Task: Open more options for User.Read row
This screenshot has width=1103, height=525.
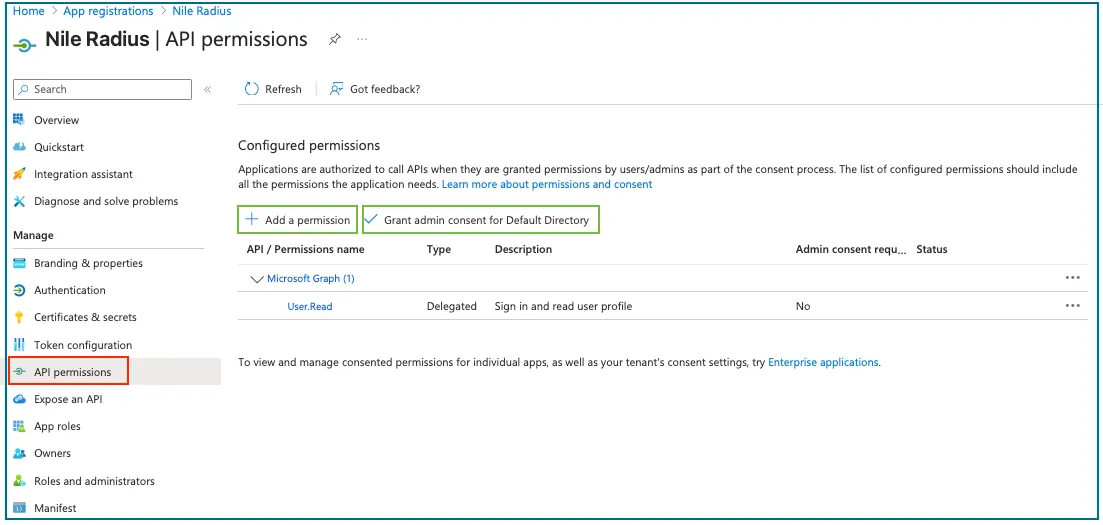Action: click(x=1072, y=305)
